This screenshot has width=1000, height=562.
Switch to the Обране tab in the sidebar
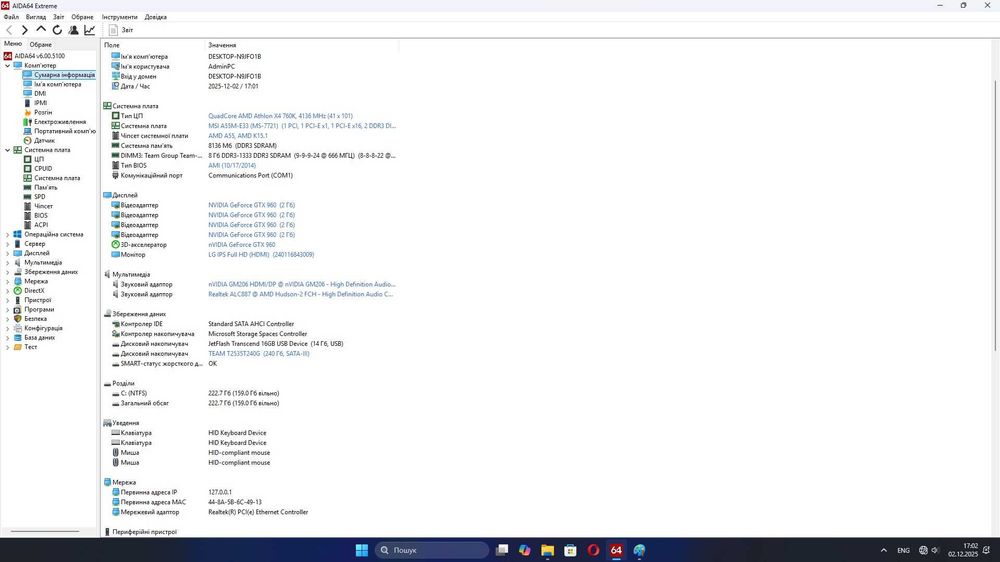pos(40,45)
